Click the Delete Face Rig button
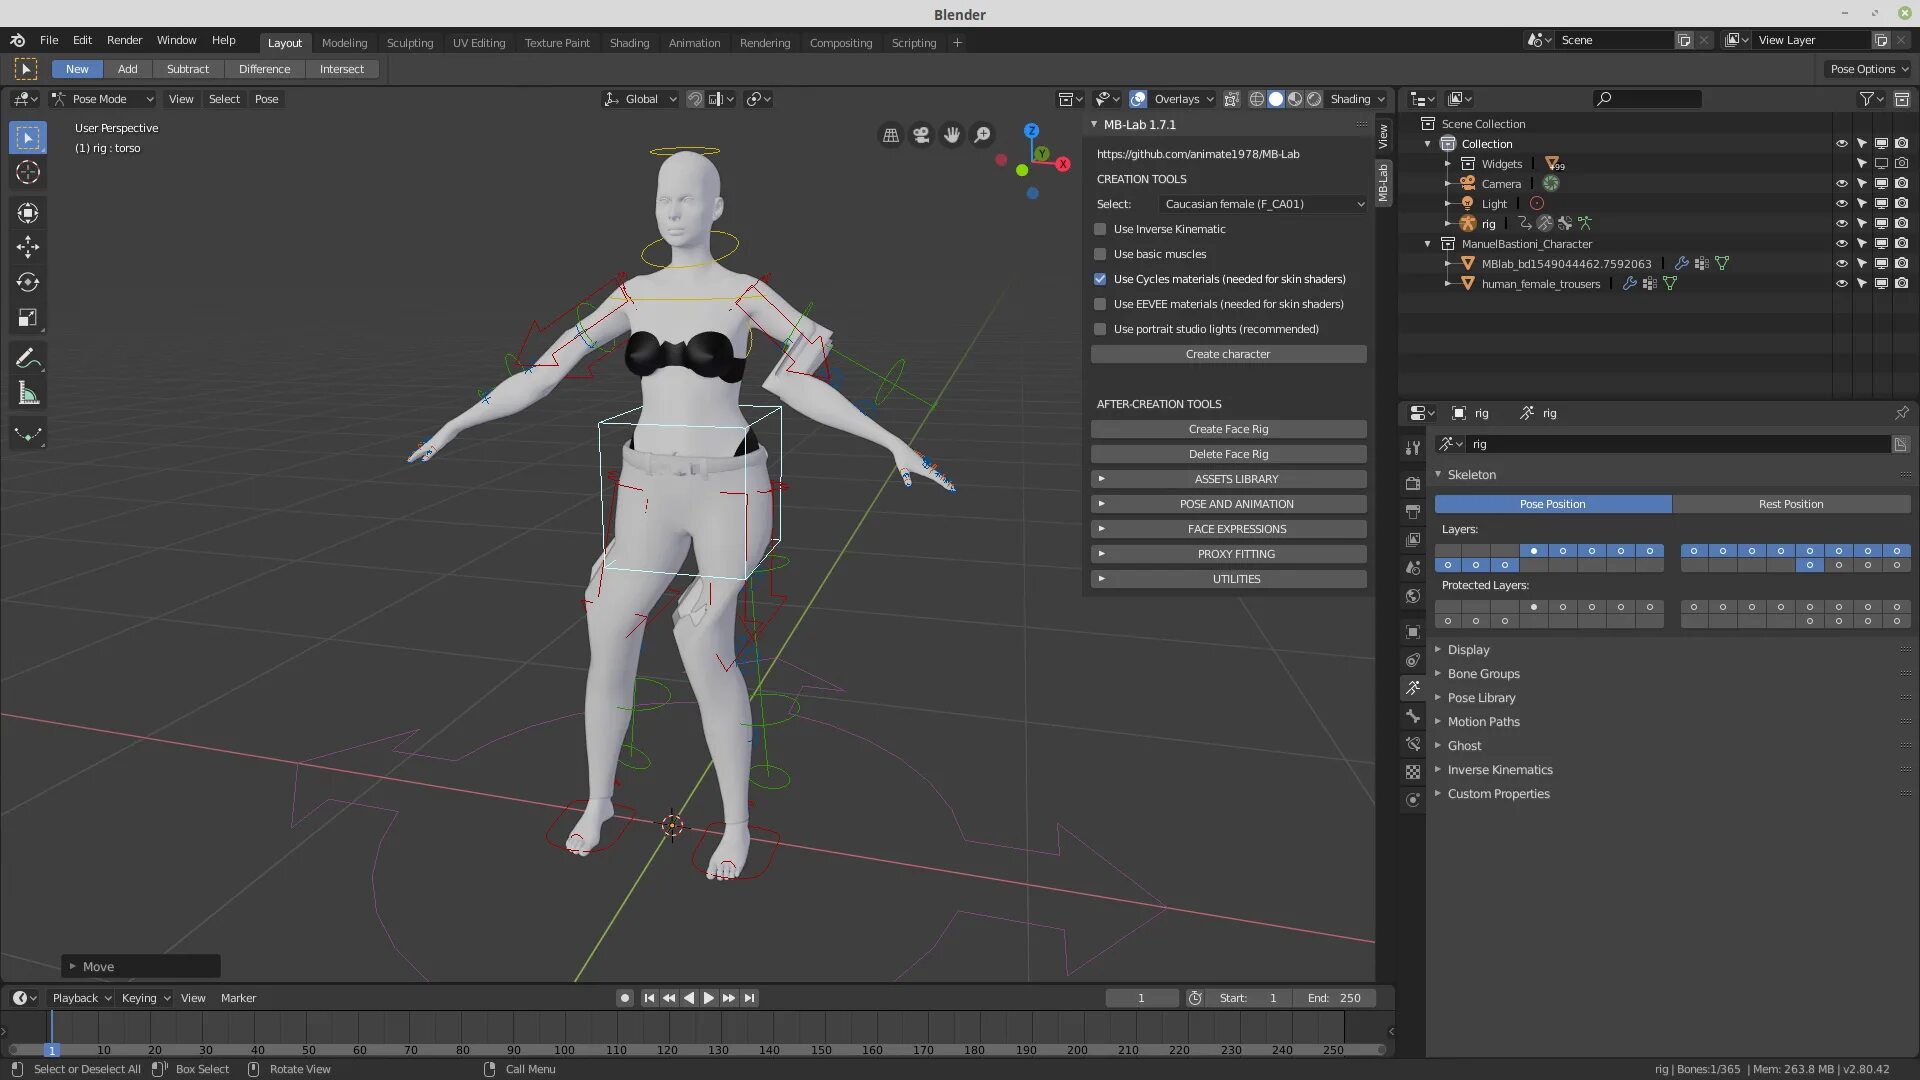The image size is (1920, 1080). 1229,454
